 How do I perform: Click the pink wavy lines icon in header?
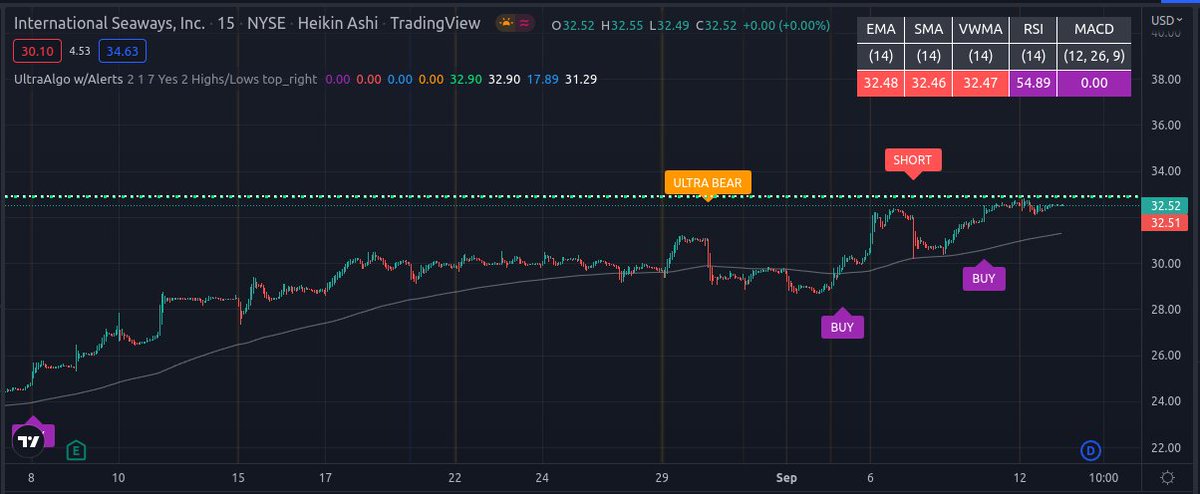(527, 23)
